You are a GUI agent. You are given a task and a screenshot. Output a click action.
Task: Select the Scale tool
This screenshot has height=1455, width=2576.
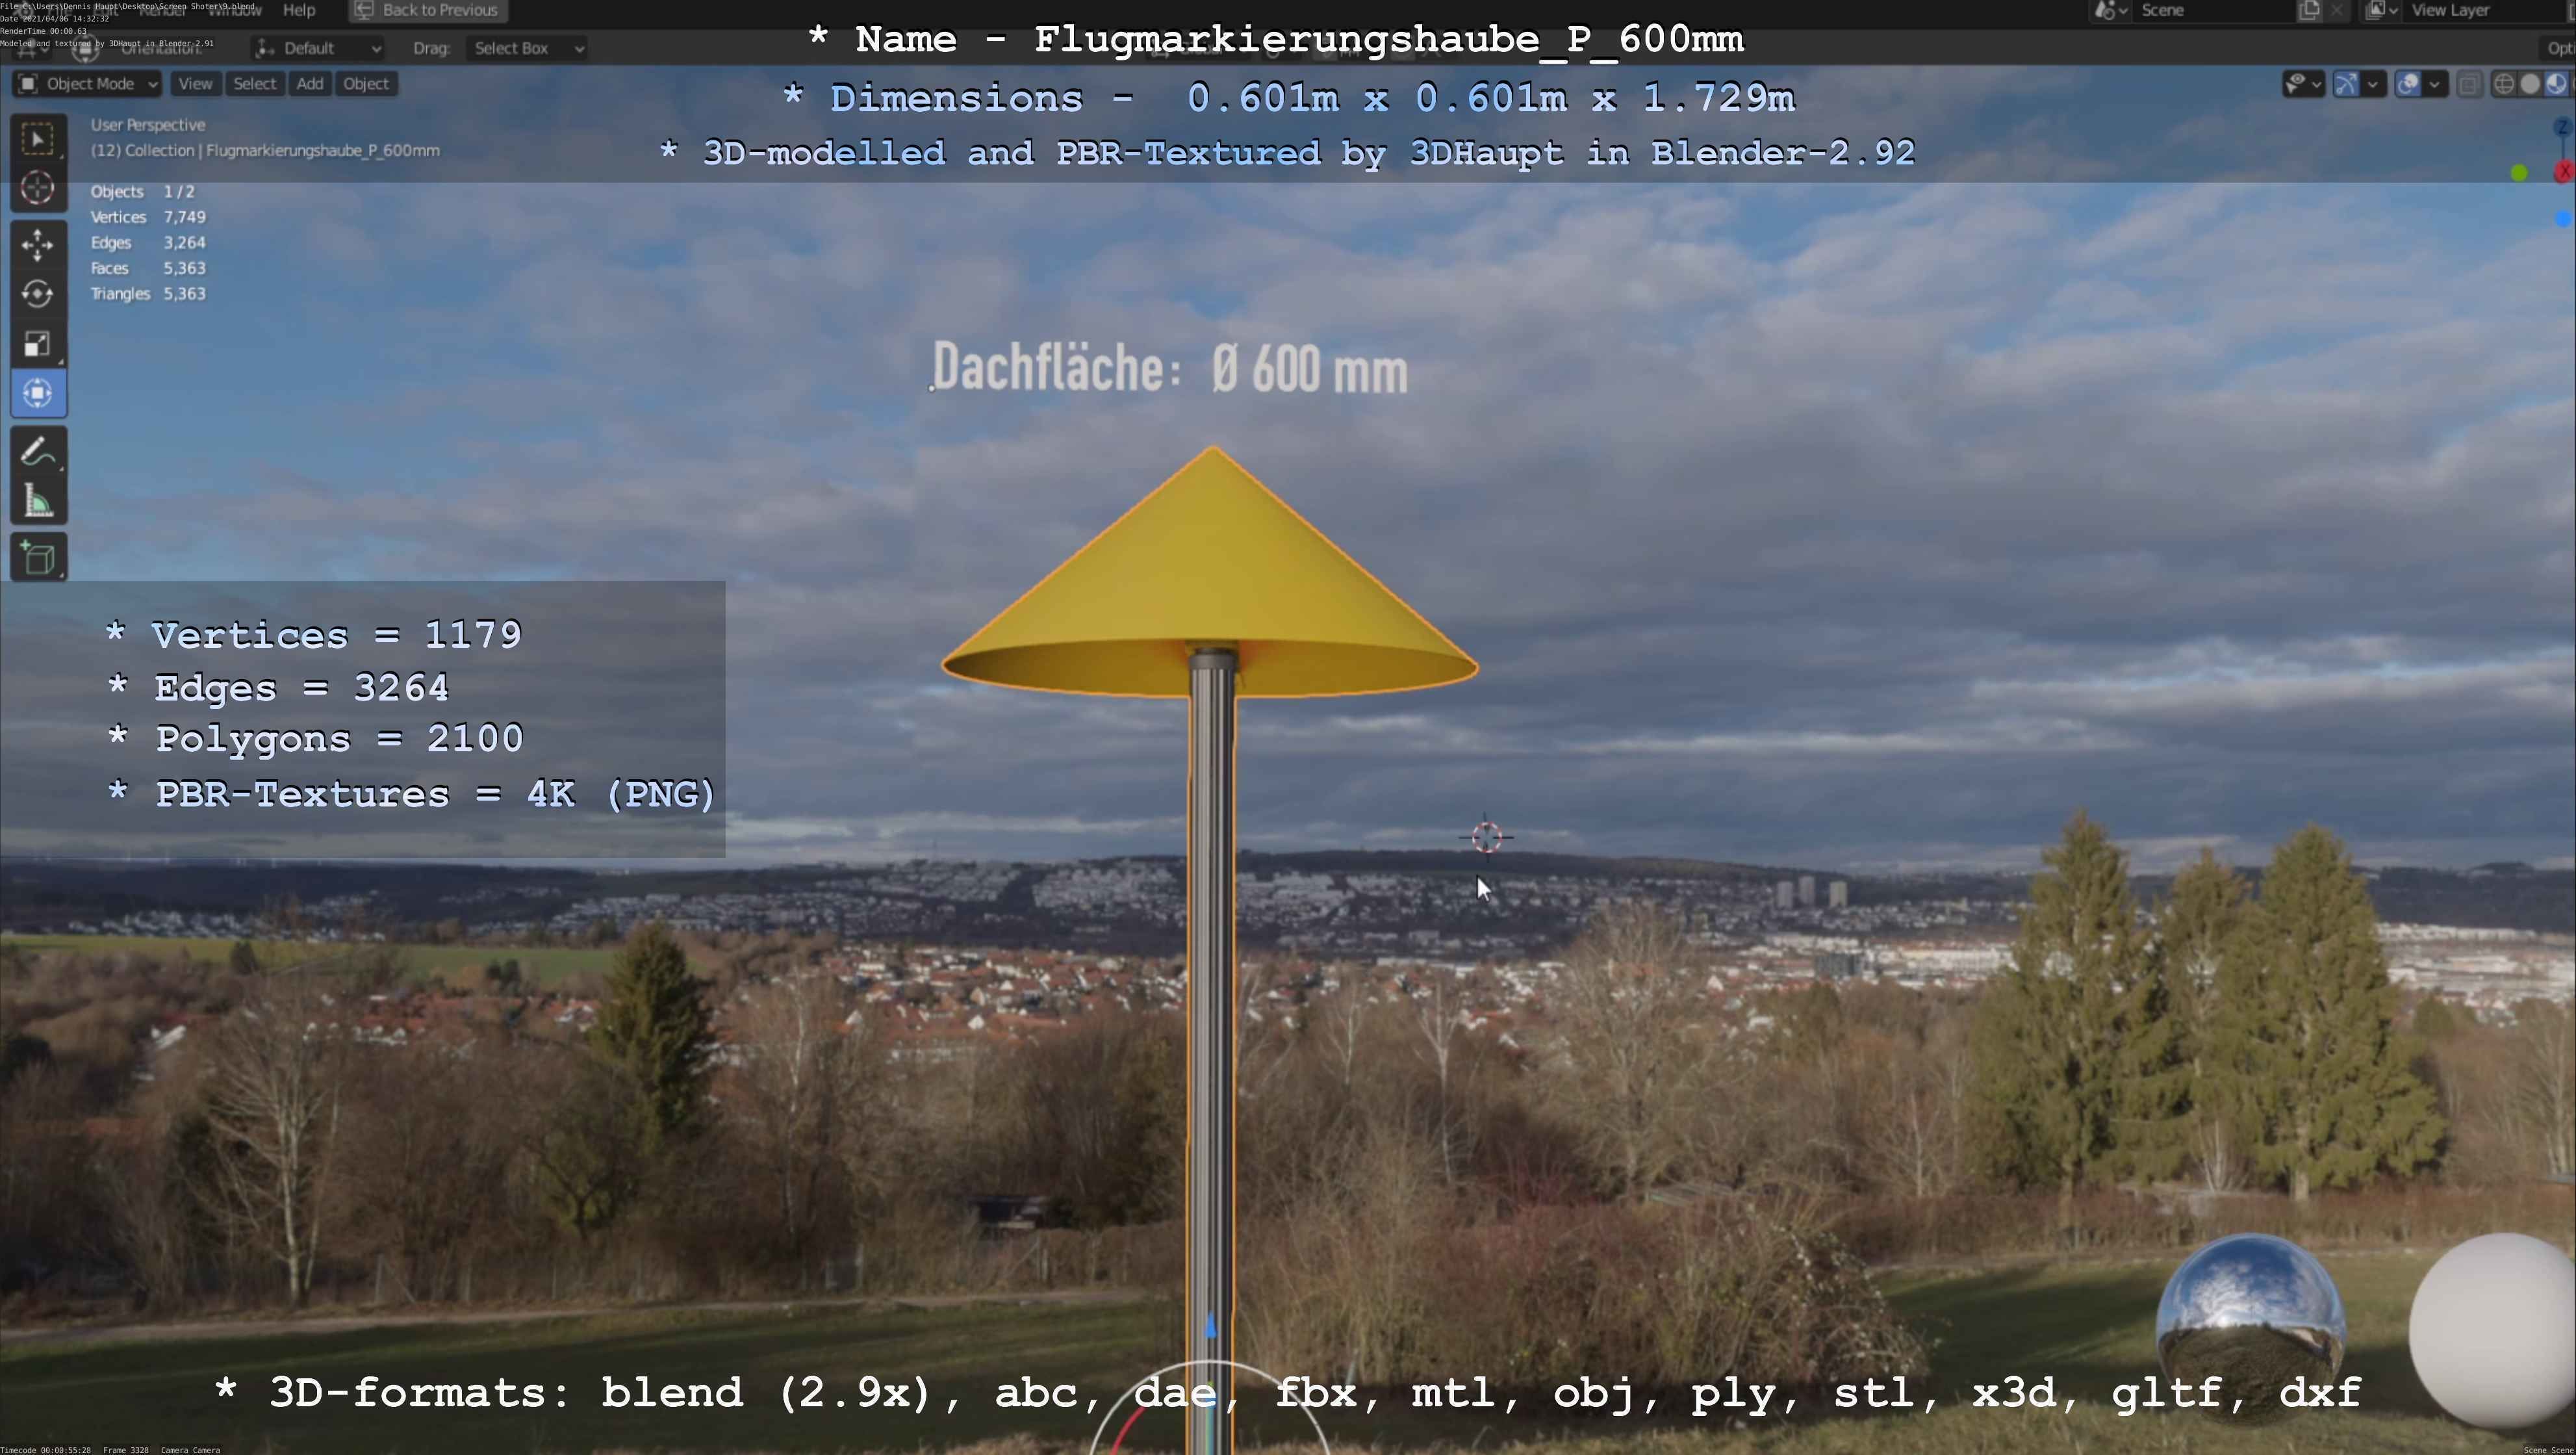click(38, 344)
